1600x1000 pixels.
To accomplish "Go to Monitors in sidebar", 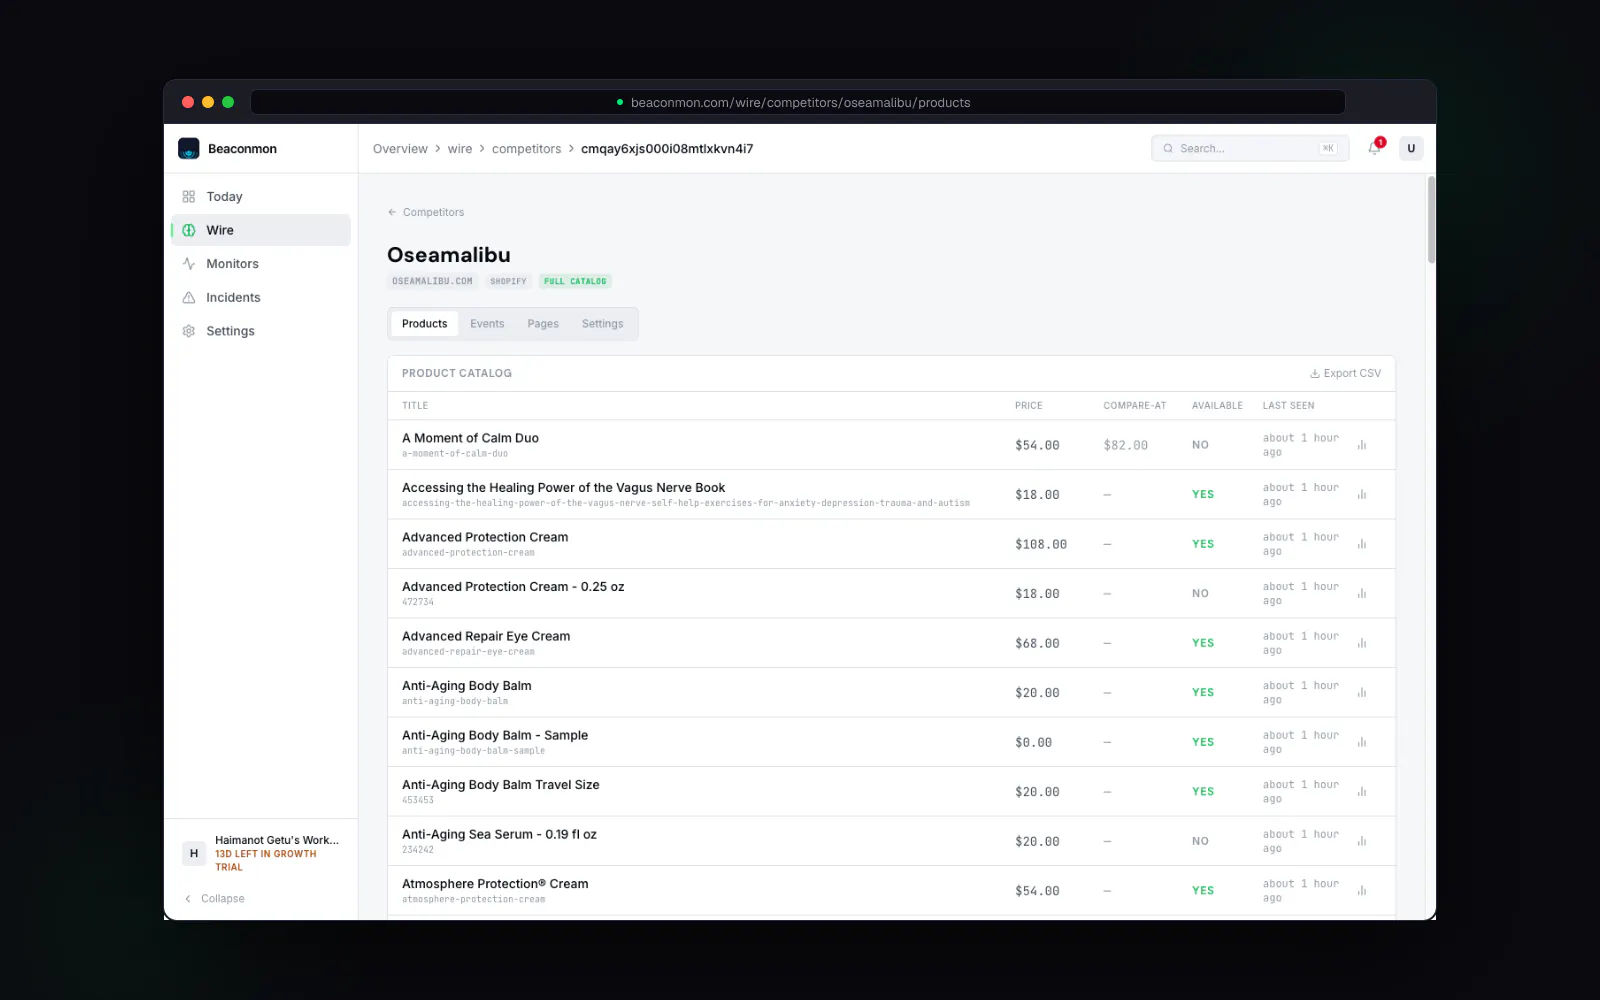I will (261, 264).
